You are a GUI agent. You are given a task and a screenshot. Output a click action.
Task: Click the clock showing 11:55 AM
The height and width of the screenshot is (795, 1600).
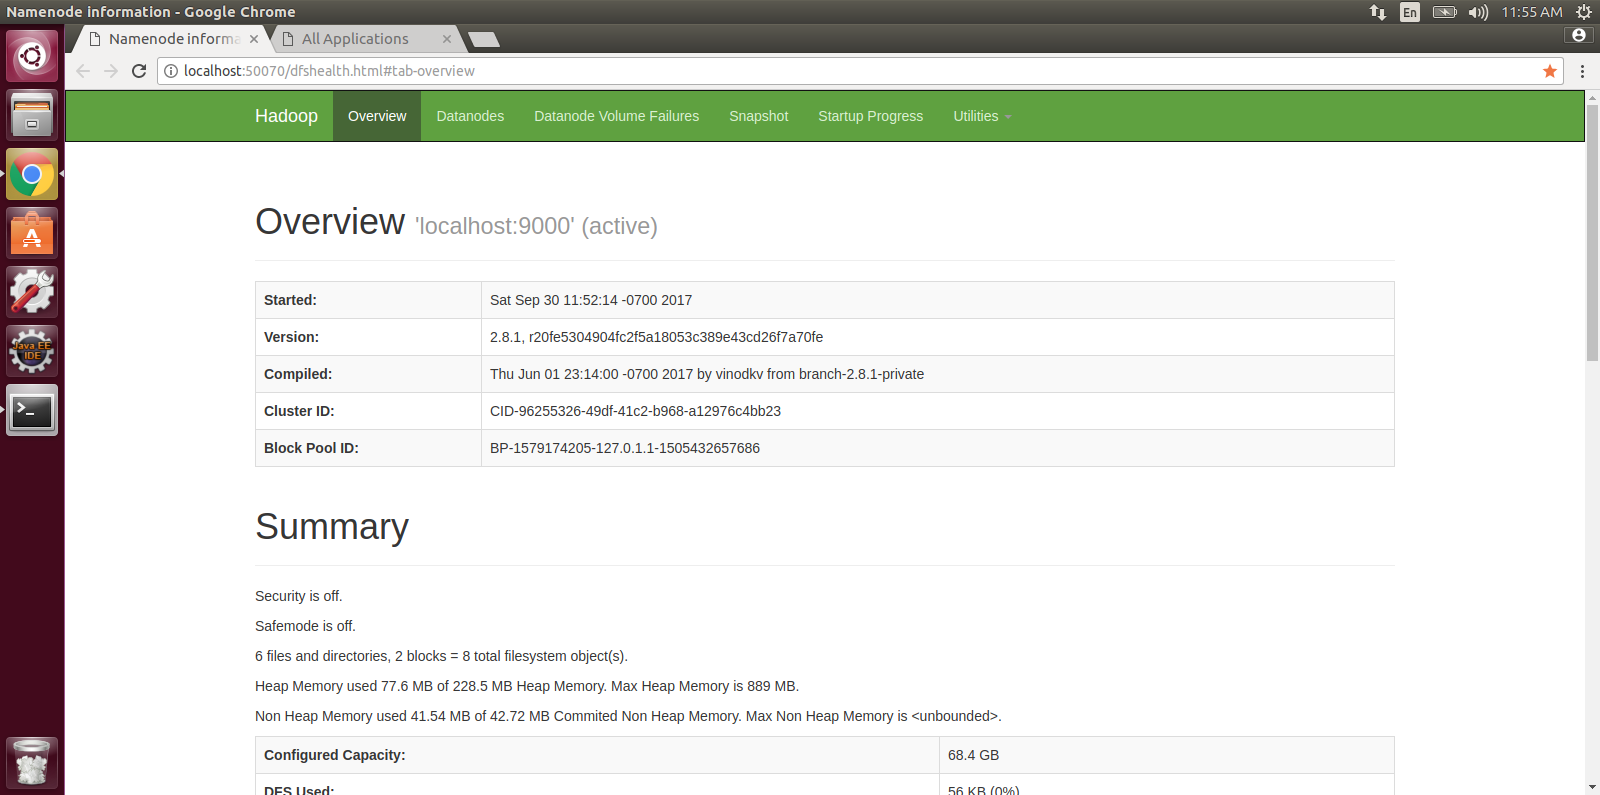1531,12
